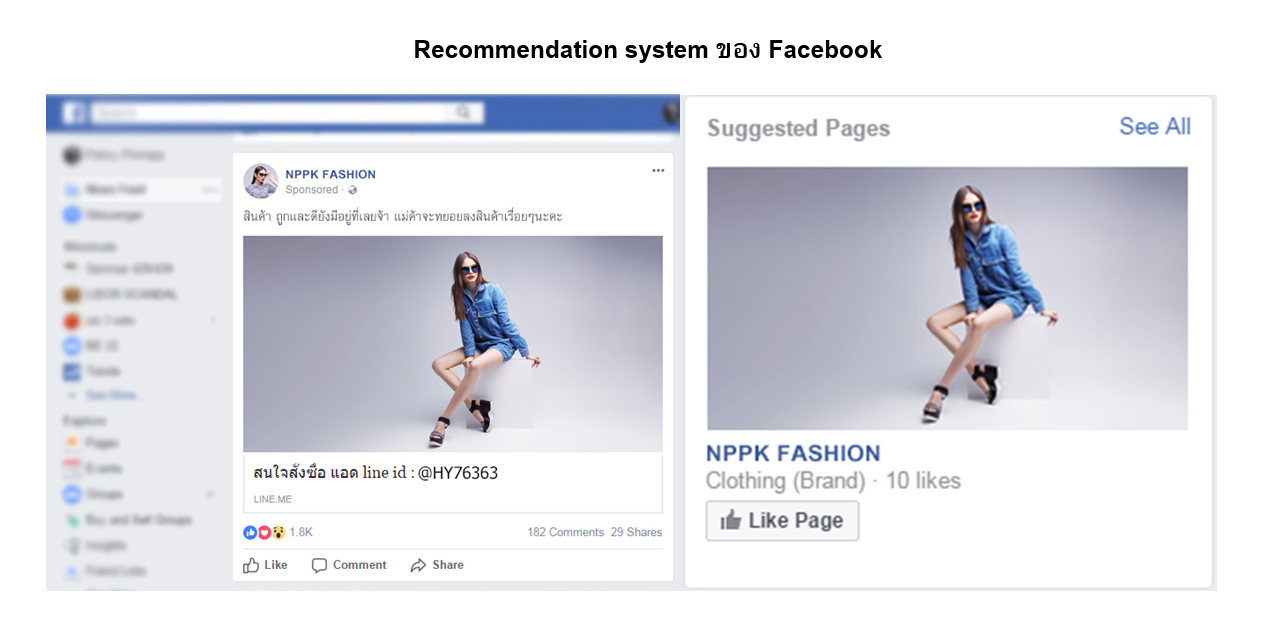Image resolution: width=1268 pixels, height=638 pixels.
Task: Click the Like thumbs-up icon under post
Action: [251, 566]
